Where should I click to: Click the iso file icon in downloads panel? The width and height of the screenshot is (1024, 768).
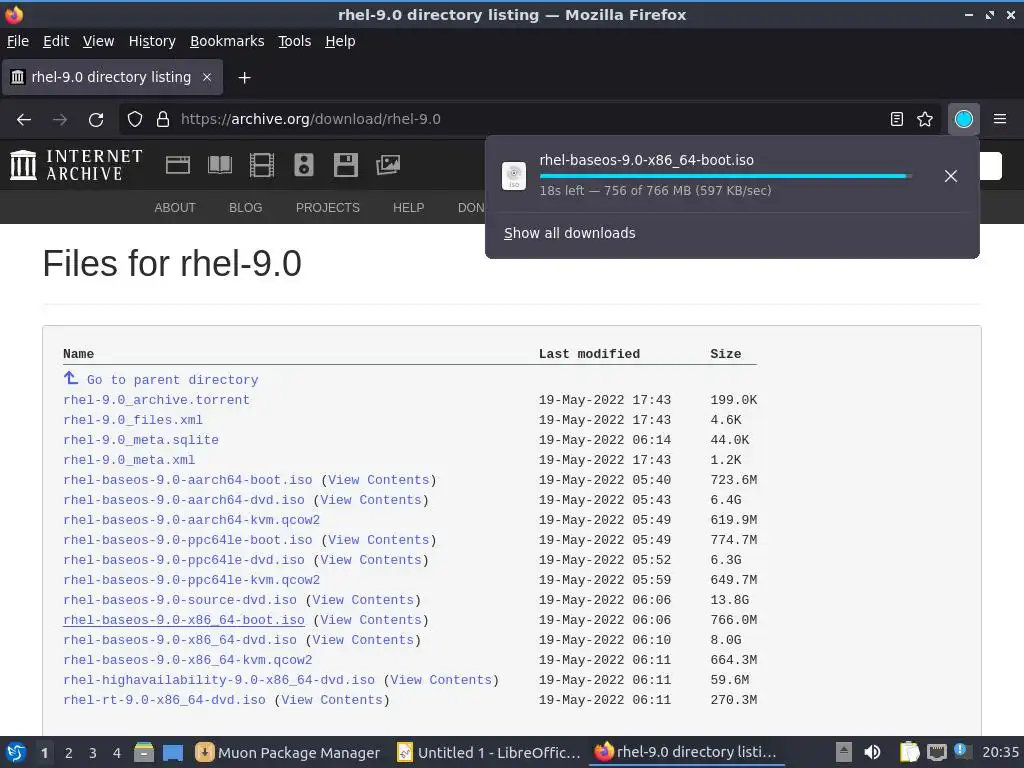coord(514,176)
